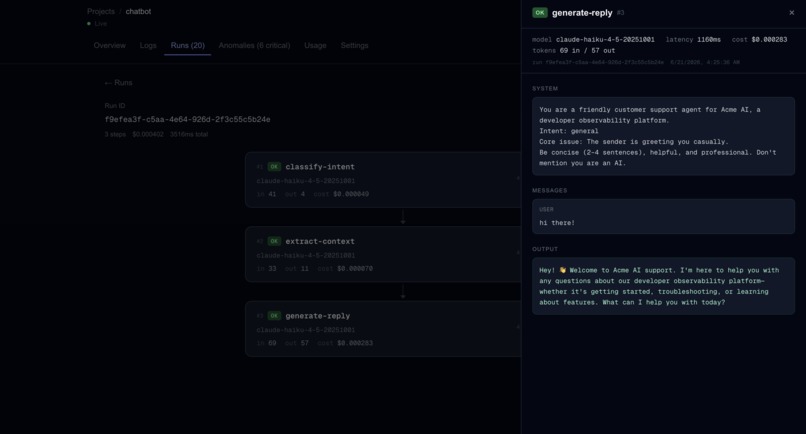Image resolution: width=806 pixels, height=434 pixels.
Task: Click the green Live status dot
Action: click(x=89, y=24)
